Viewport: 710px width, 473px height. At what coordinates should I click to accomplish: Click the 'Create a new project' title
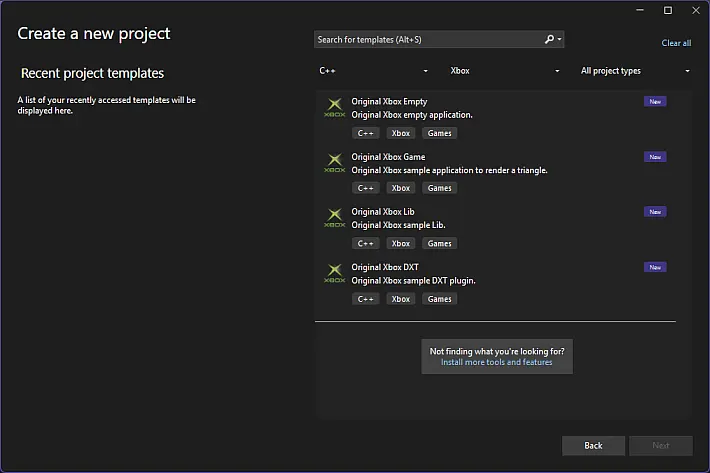[x=94, y=33]
